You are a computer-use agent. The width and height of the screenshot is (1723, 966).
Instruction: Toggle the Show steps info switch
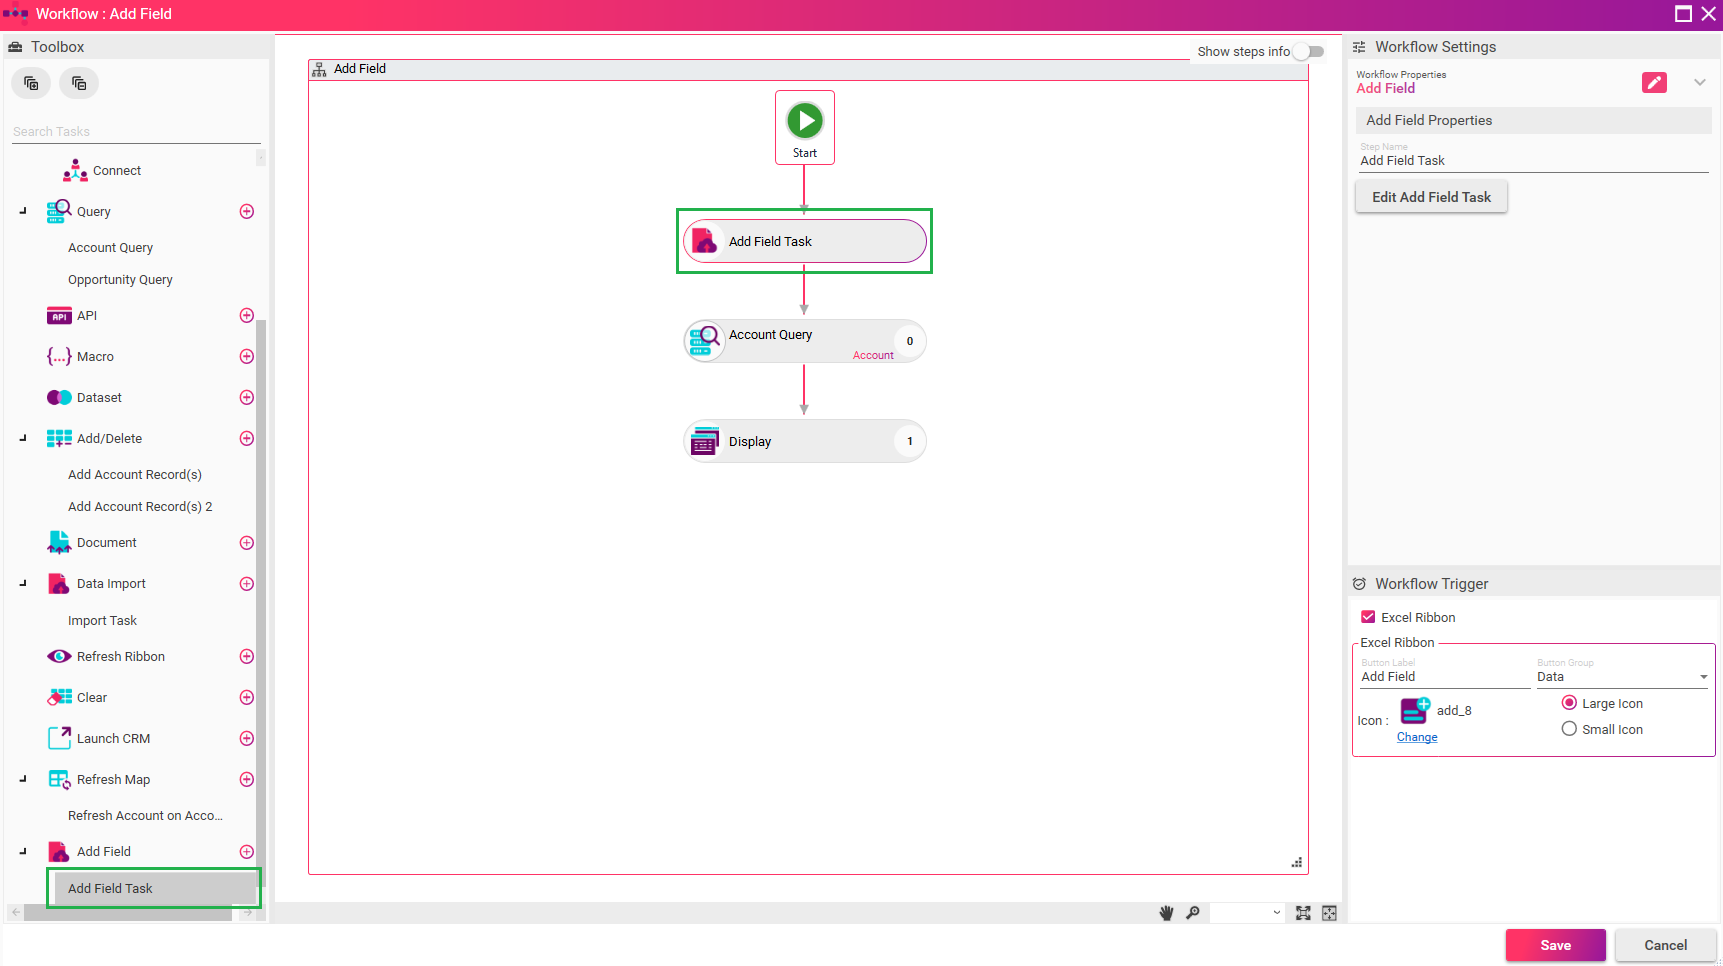click(x=1308, y=52)
